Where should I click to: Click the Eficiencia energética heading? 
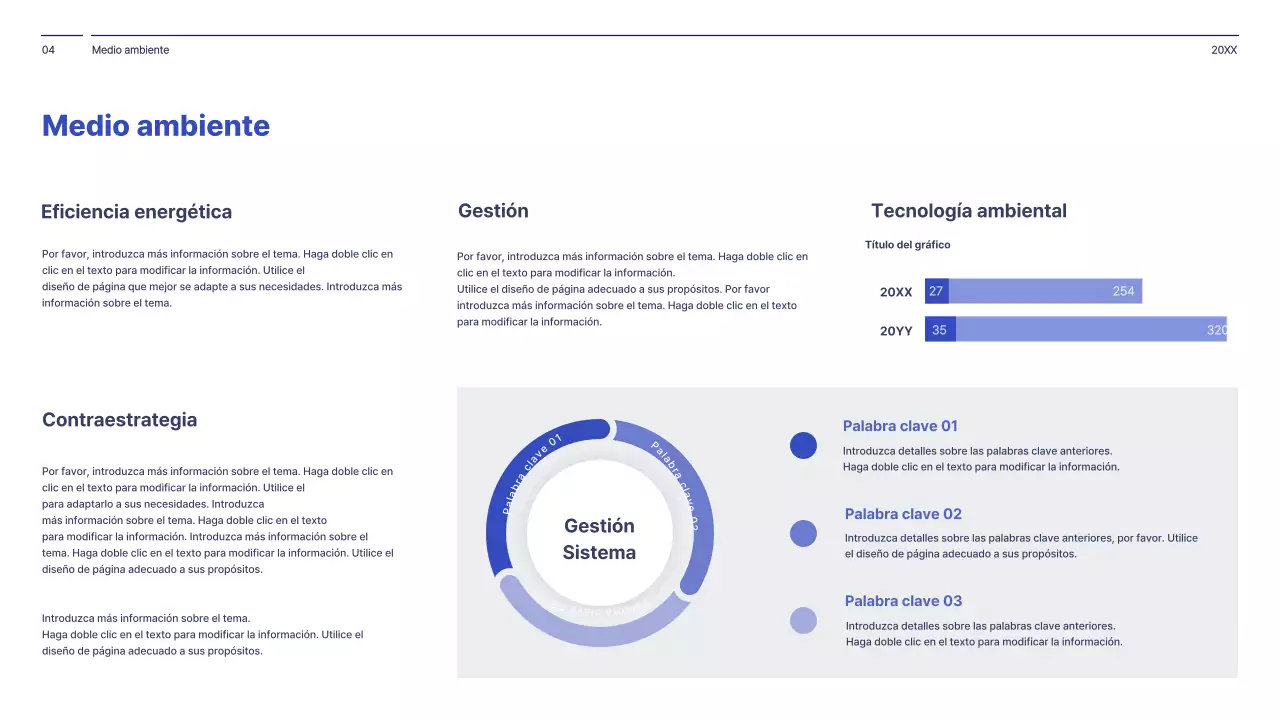(x=136, y=212)
